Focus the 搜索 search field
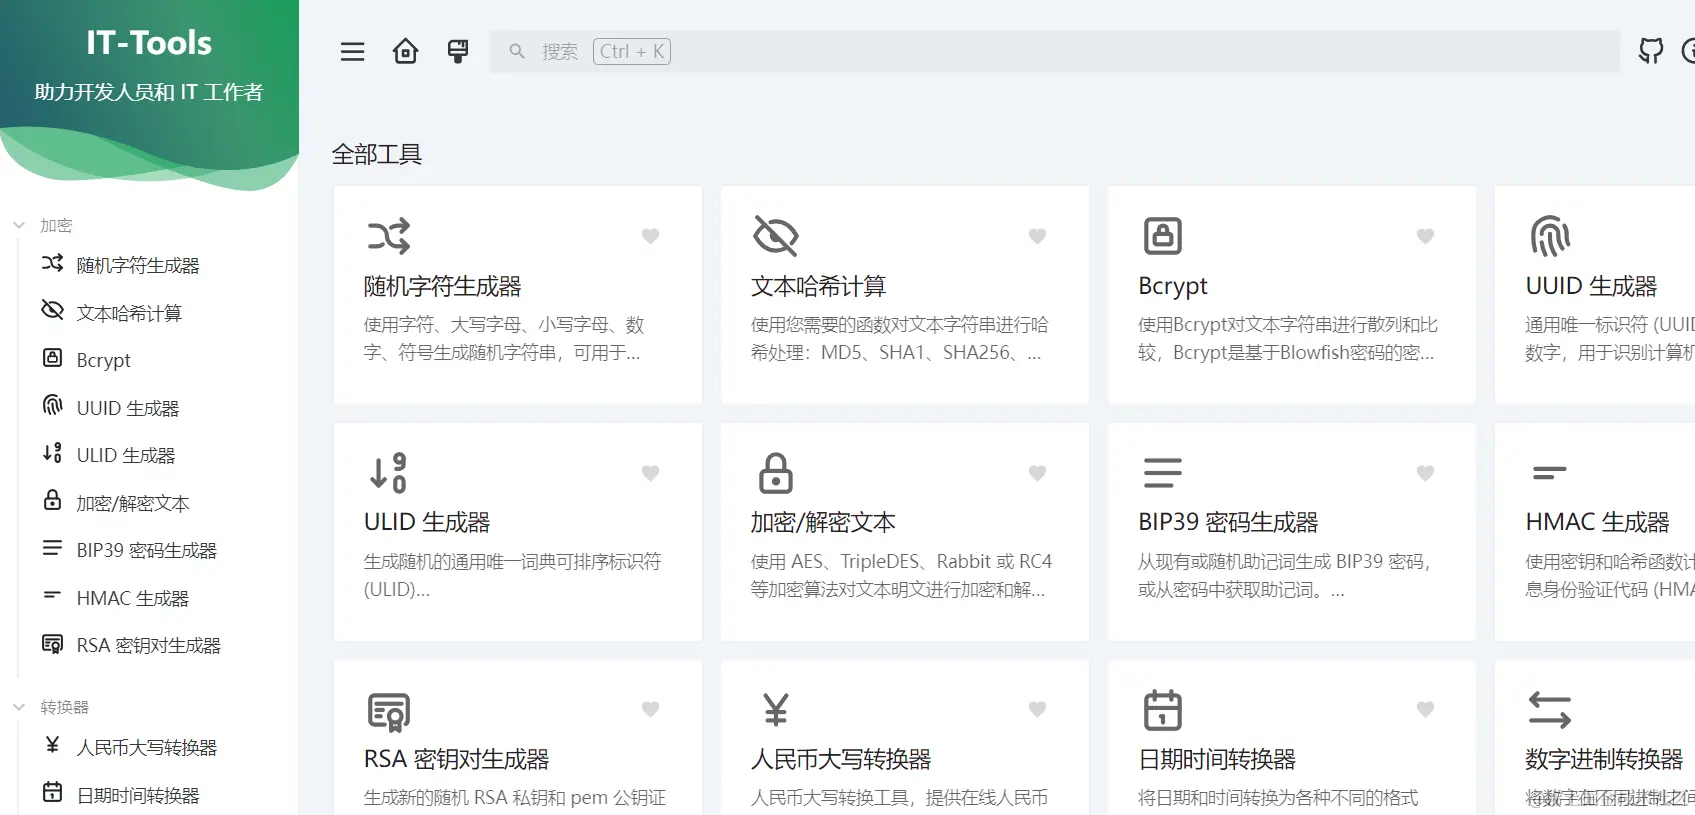 [x=1055, y=51]
